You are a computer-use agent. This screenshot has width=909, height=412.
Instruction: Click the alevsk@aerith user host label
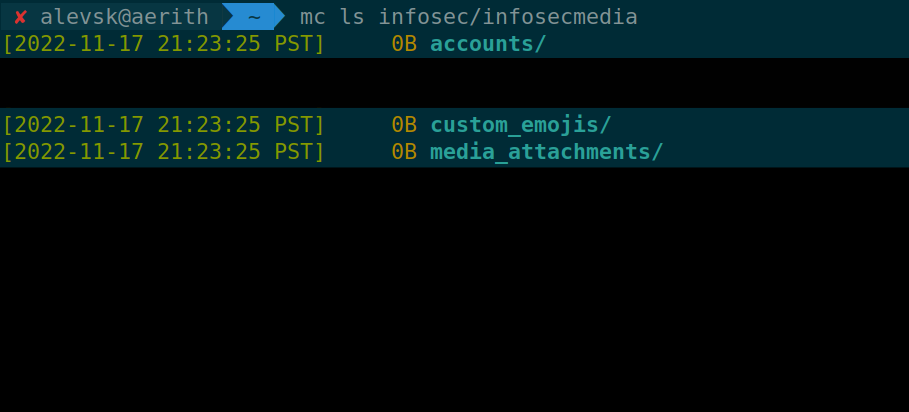point(124,17)
